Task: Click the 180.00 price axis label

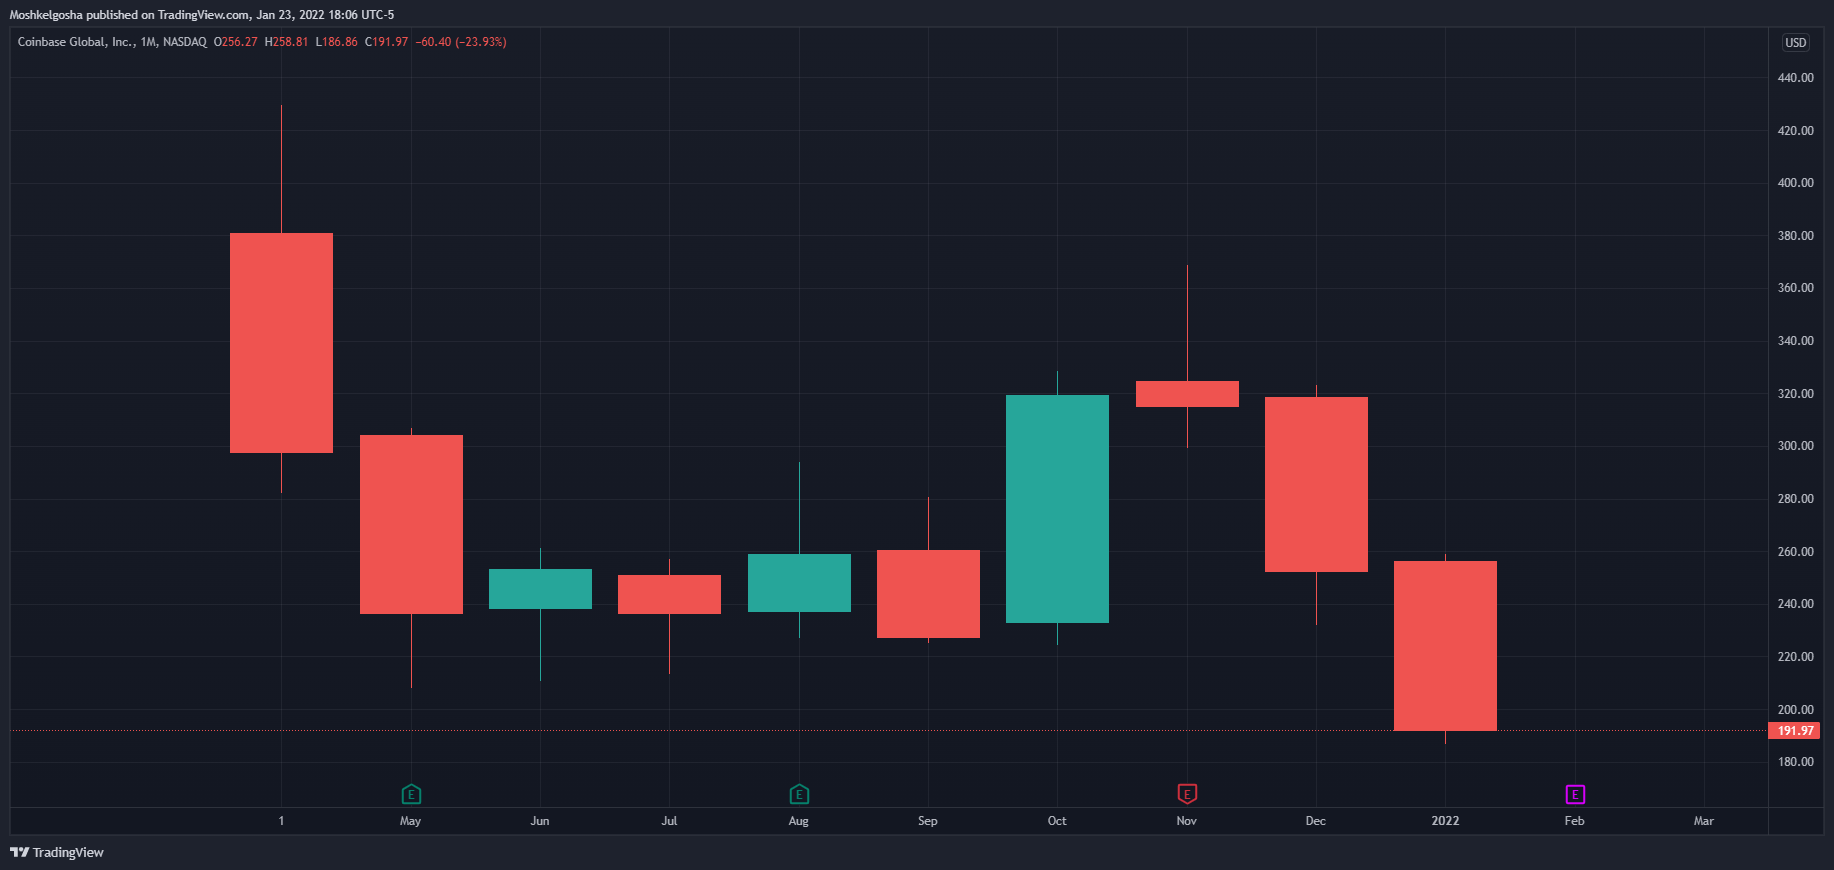Action: (1795, 762)
